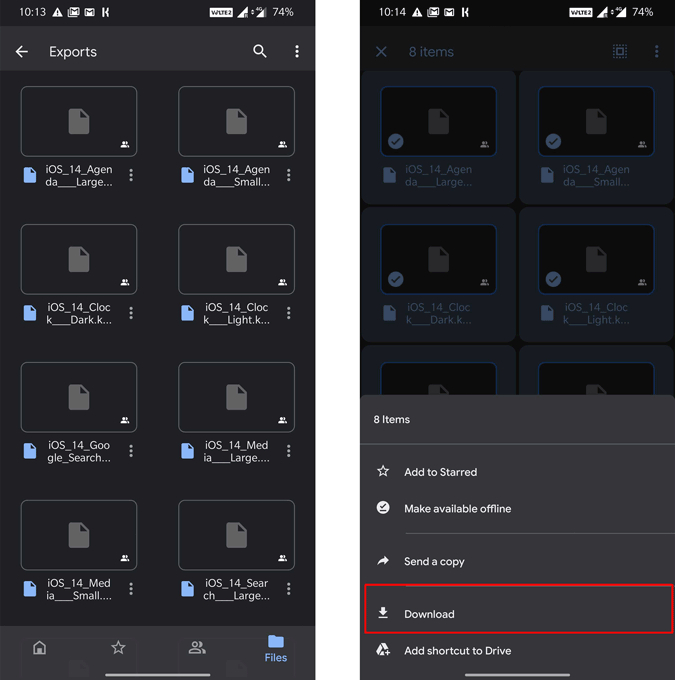Switch to the Files tab
Viewport: 675px width, 680px height.
pos(276,647)
